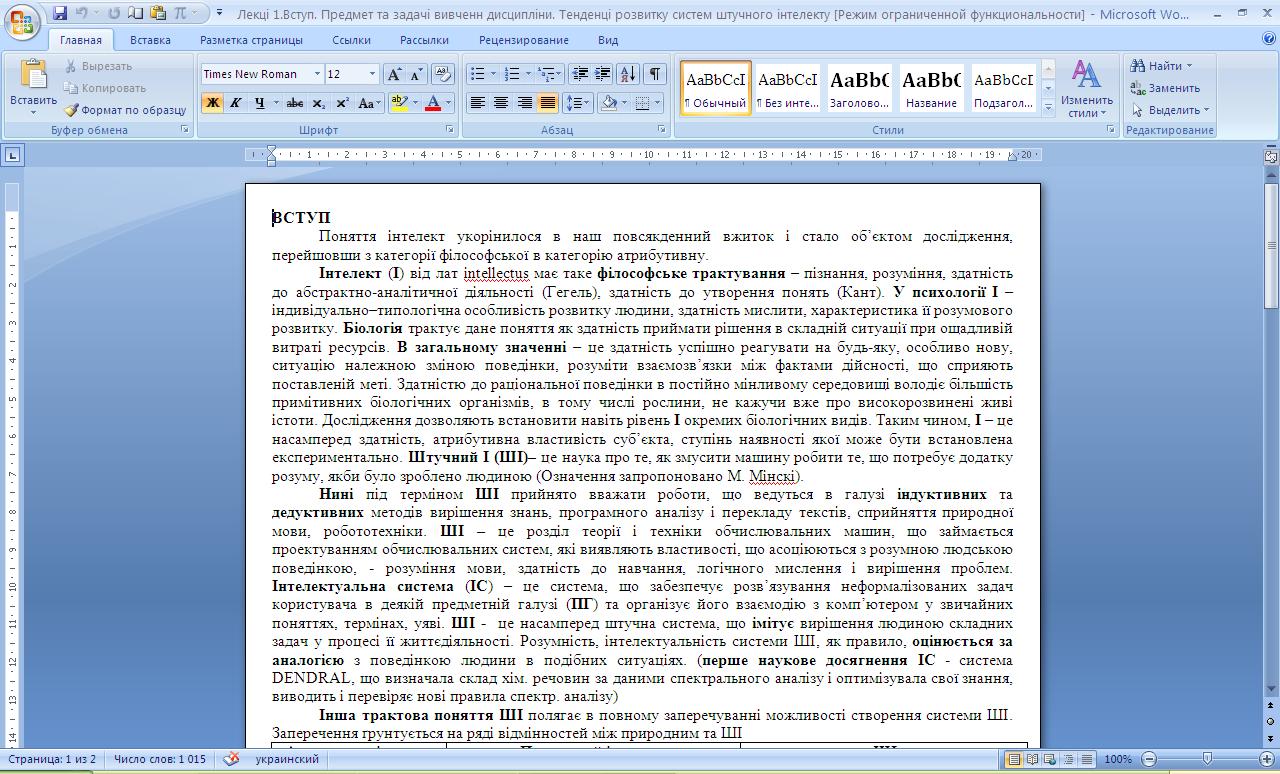This screenshot has width=1280, height=774.
Task: Align text left
Action: coord(478,103)
